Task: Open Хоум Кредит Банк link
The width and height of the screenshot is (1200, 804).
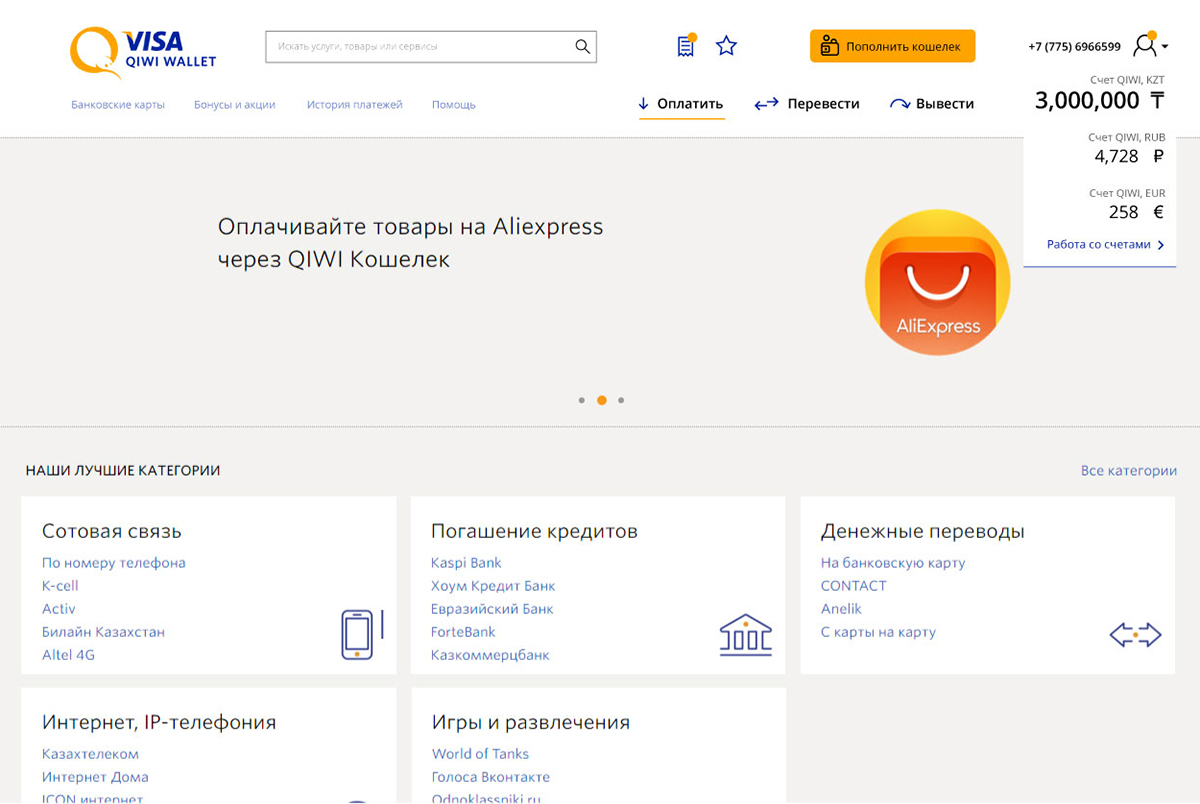Action: click(493, 586)
